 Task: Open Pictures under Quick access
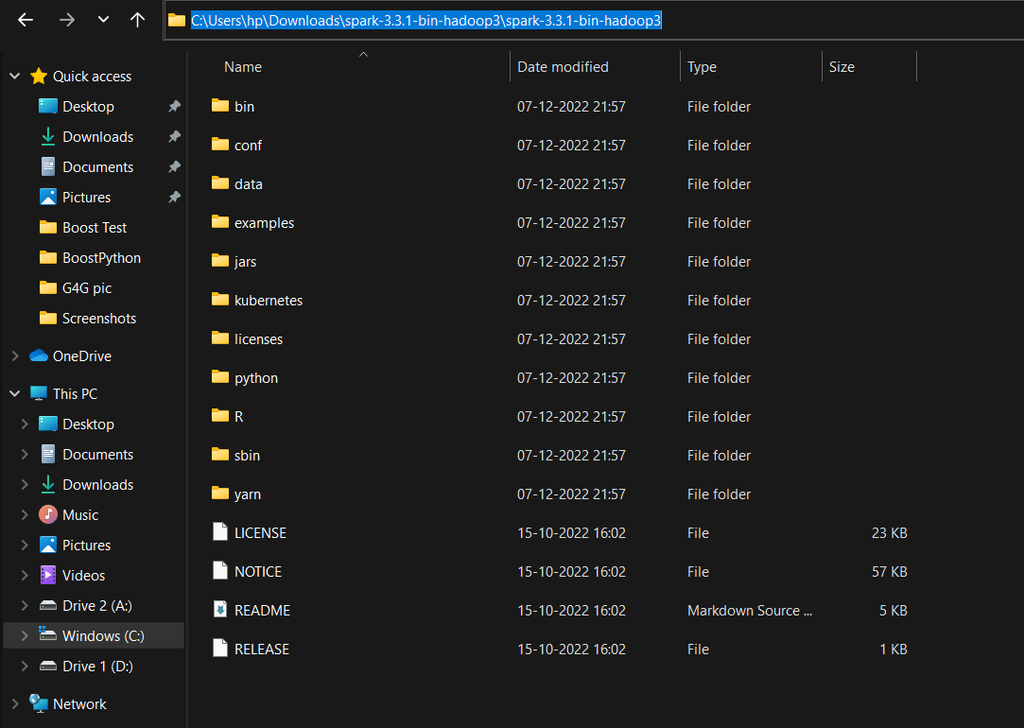[x=86, y=197]
